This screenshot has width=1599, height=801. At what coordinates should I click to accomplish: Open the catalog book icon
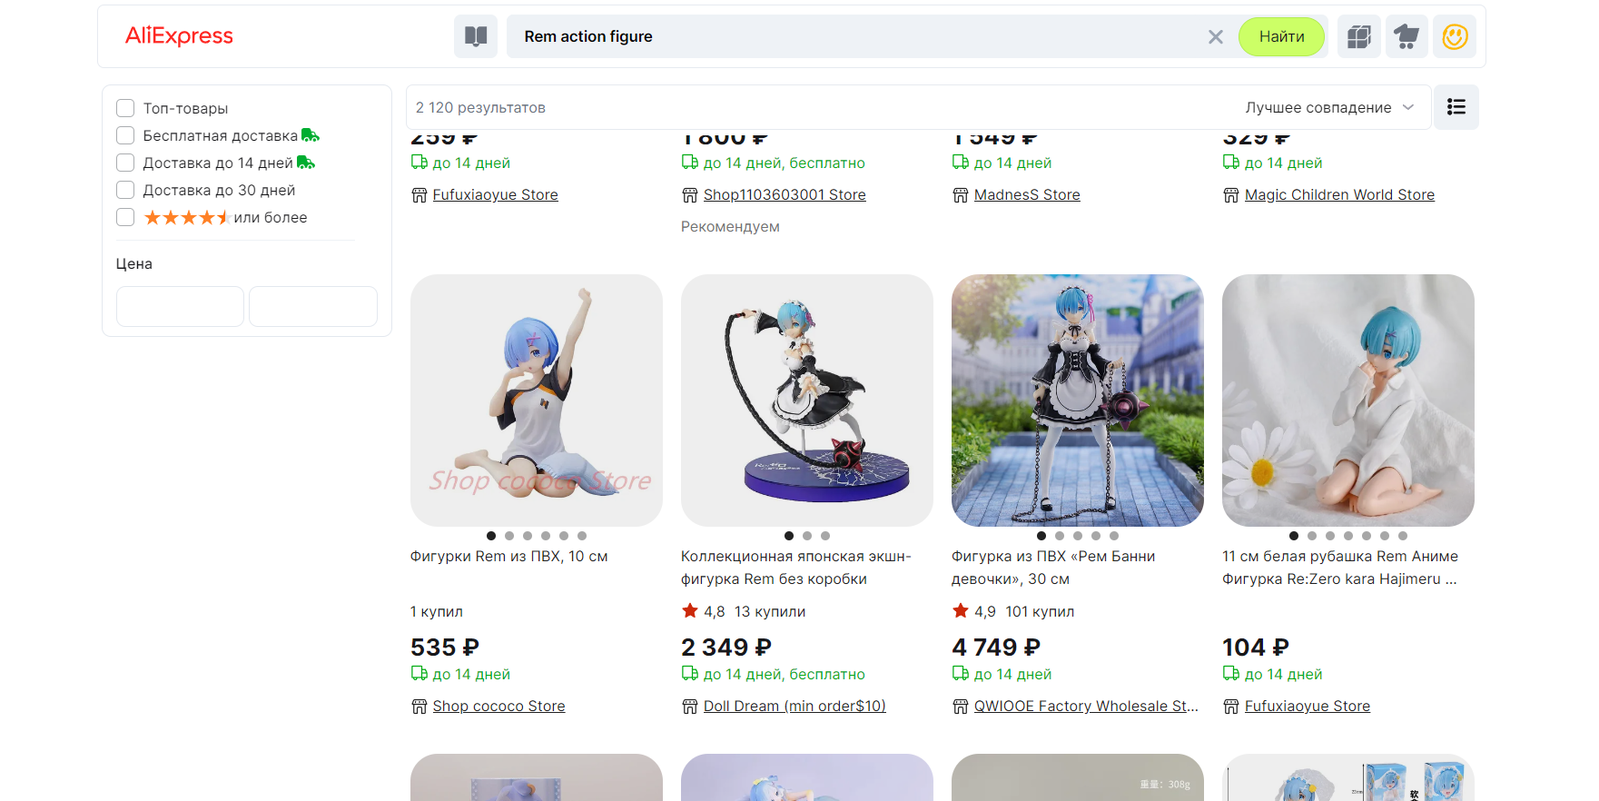pos(476,37)
